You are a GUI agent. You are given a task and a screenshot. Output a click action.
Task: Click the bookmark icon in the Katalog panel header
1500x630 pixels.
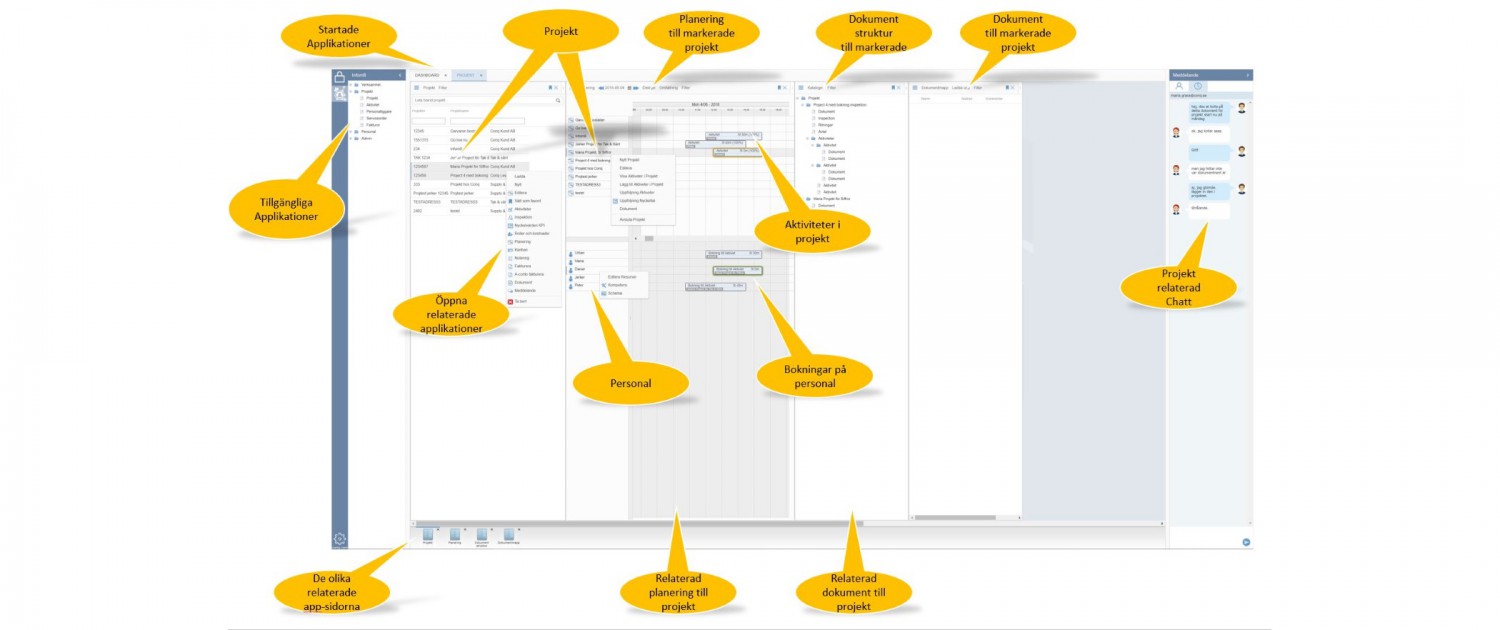[893, 88]
